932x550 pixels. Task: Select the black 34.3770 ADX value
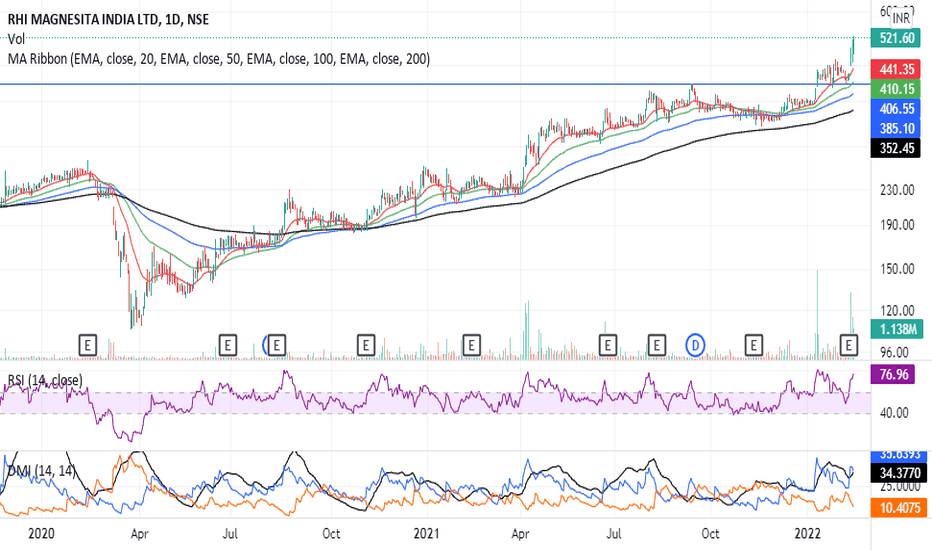(899, 473)
